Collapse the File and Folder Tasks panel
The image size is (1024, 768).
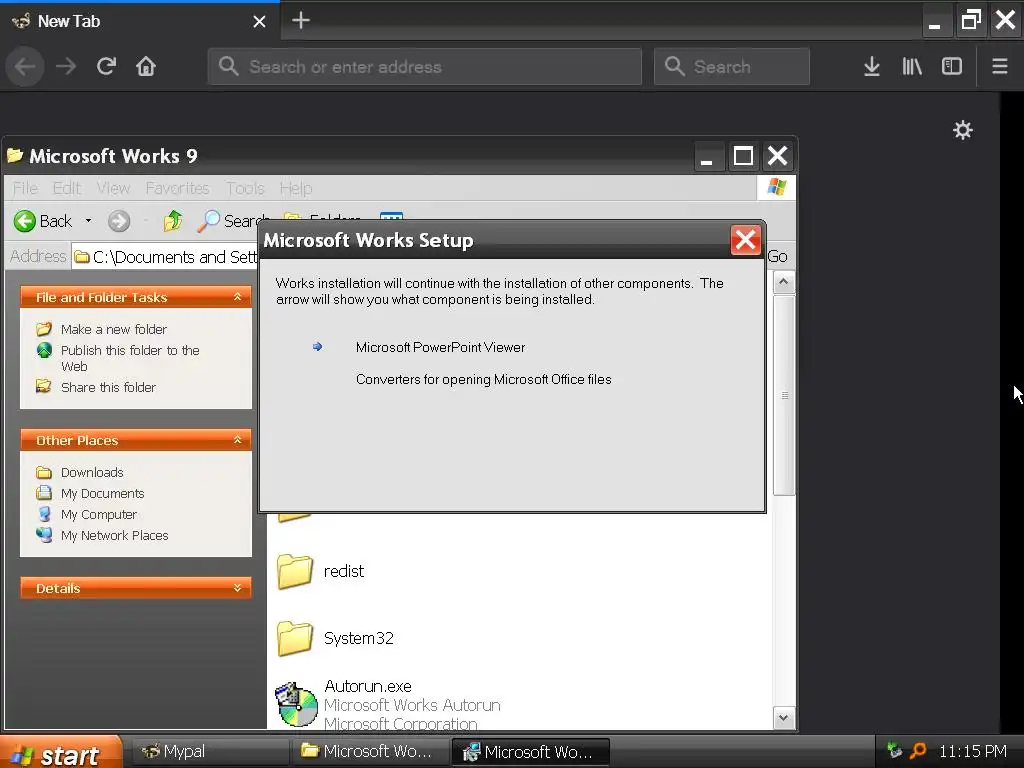[x=238, y=297]
